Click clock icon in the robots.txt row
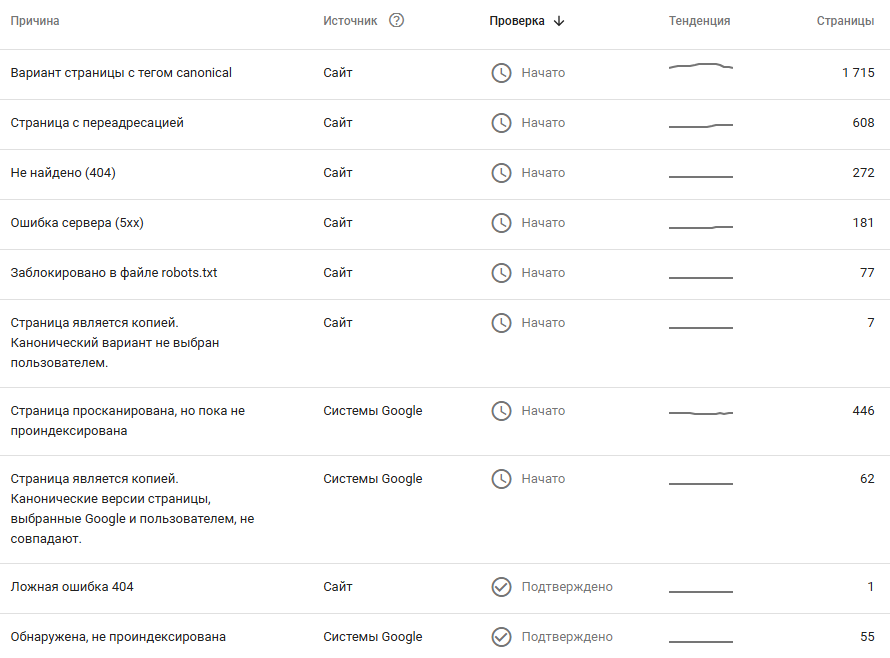Image resolution: width=890 pixels, height=658 pixels. click(x=501, y=273)
